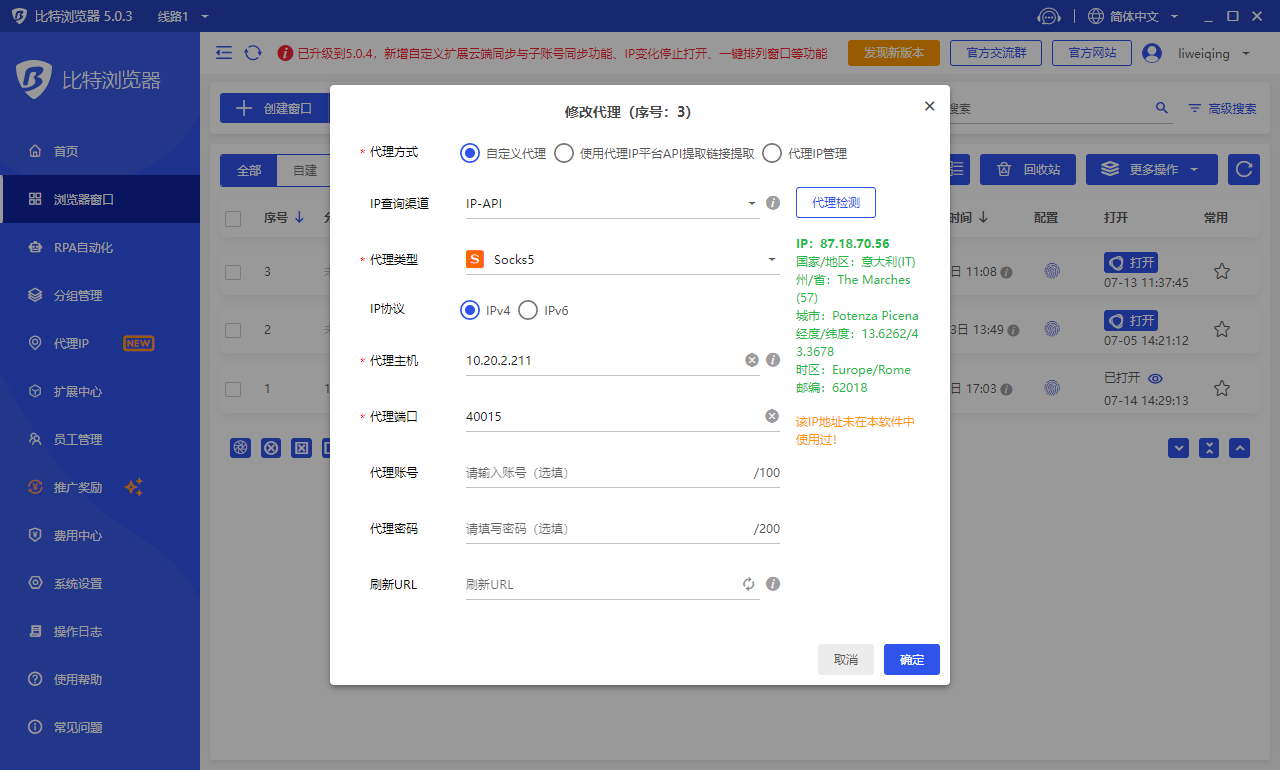Confirm changes with the 确定 button

[911, 659]
